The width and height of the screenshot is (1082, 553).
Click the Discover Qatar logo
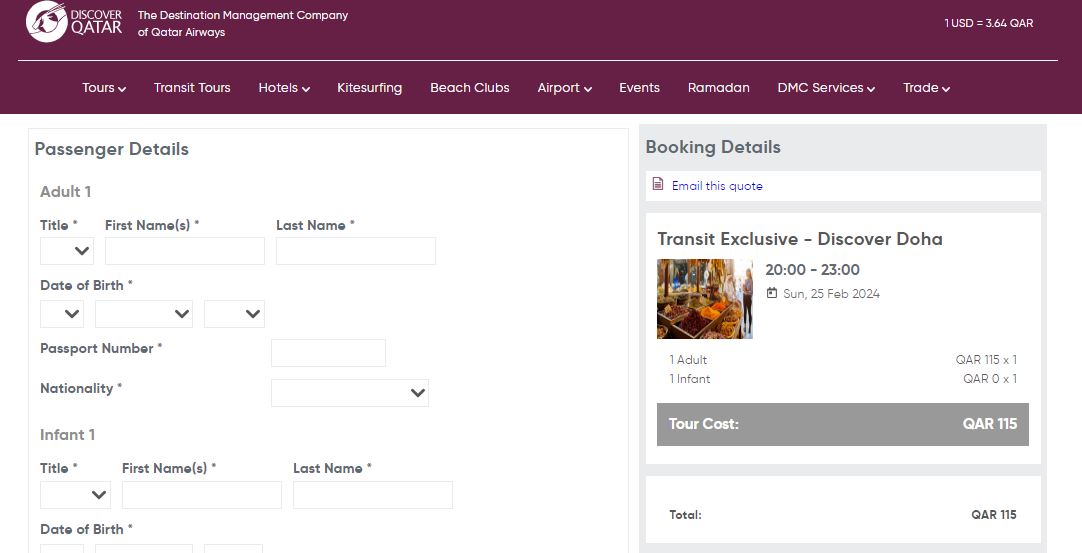(x=74, y=21)
